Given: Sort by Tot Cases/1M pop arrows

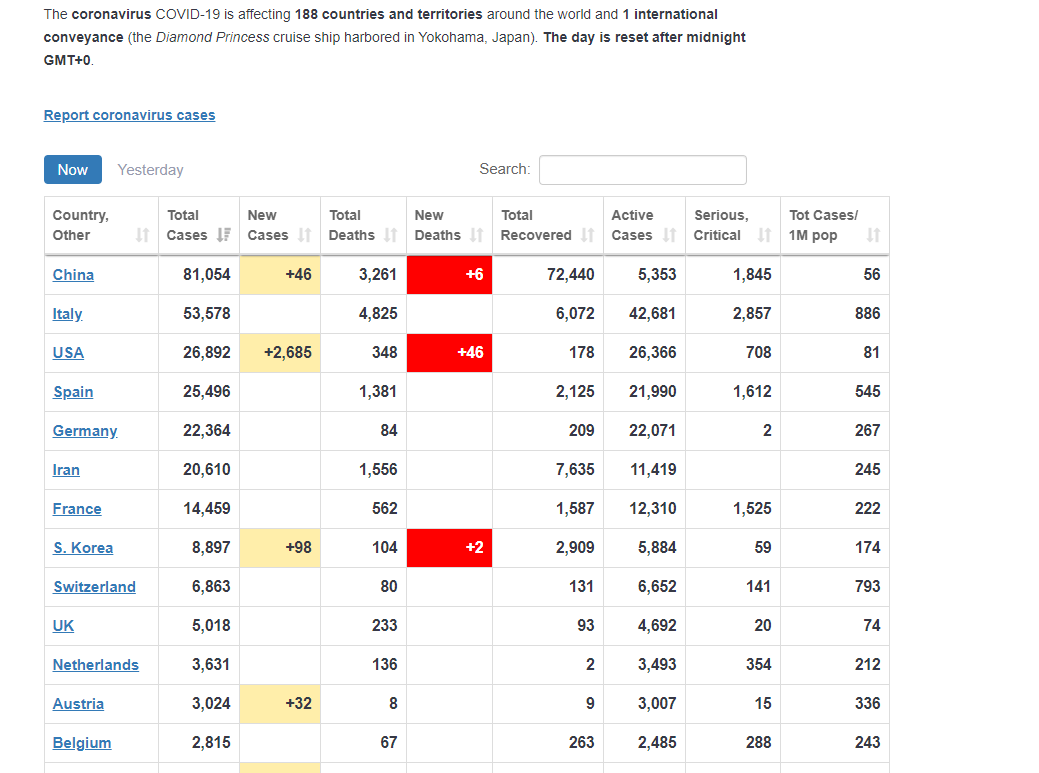Looking at the screenshot, I should point(873,235).
